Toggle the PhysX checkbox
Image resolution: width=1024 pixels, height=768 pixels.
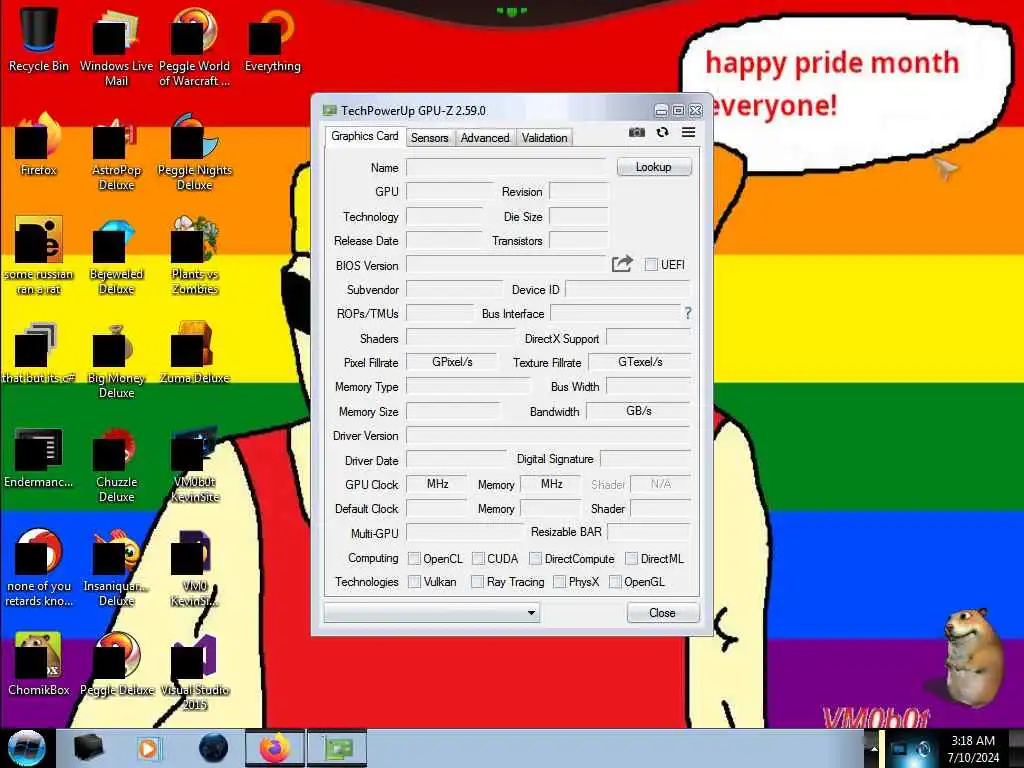559,581
